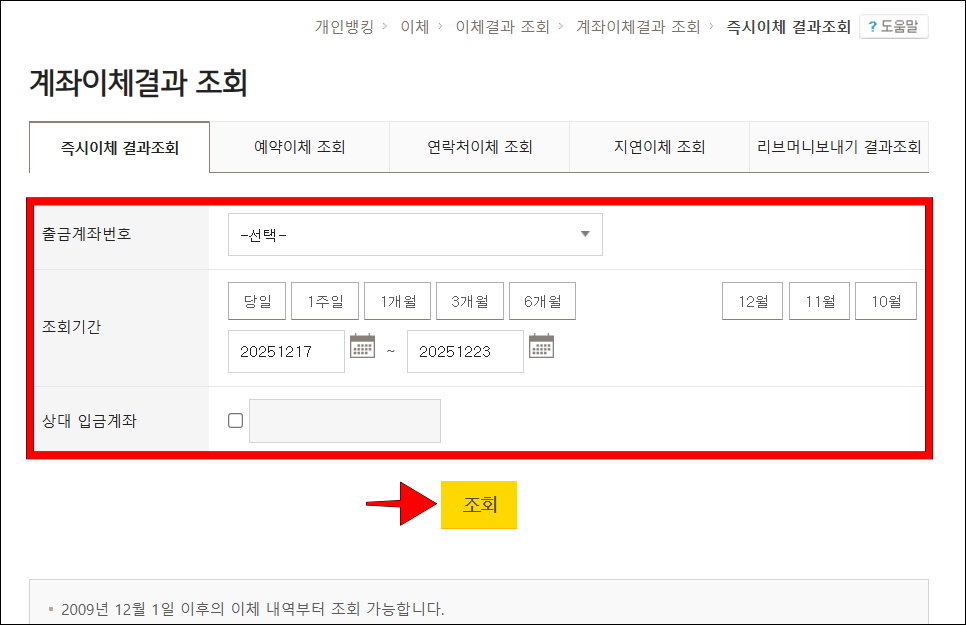Image resolution: width=966 pixels, height=625 pixels.
Task: Open the 도움말 help button
Action: click(x=895, y=27)
